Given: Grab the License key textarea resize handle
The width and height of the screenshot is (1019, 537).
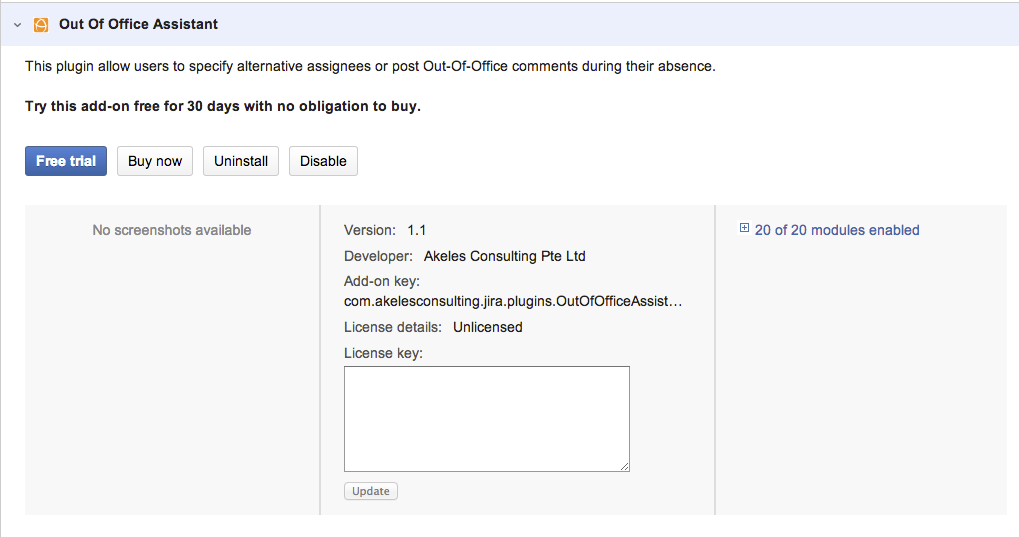Looking at the screenshot, I should (625, 466).
